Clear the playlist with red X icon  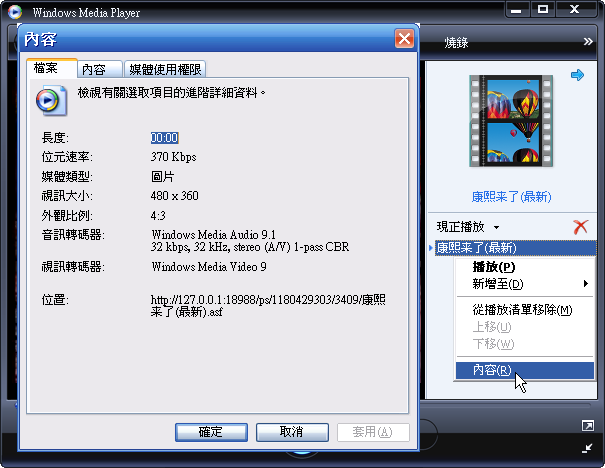click(580, 227)
